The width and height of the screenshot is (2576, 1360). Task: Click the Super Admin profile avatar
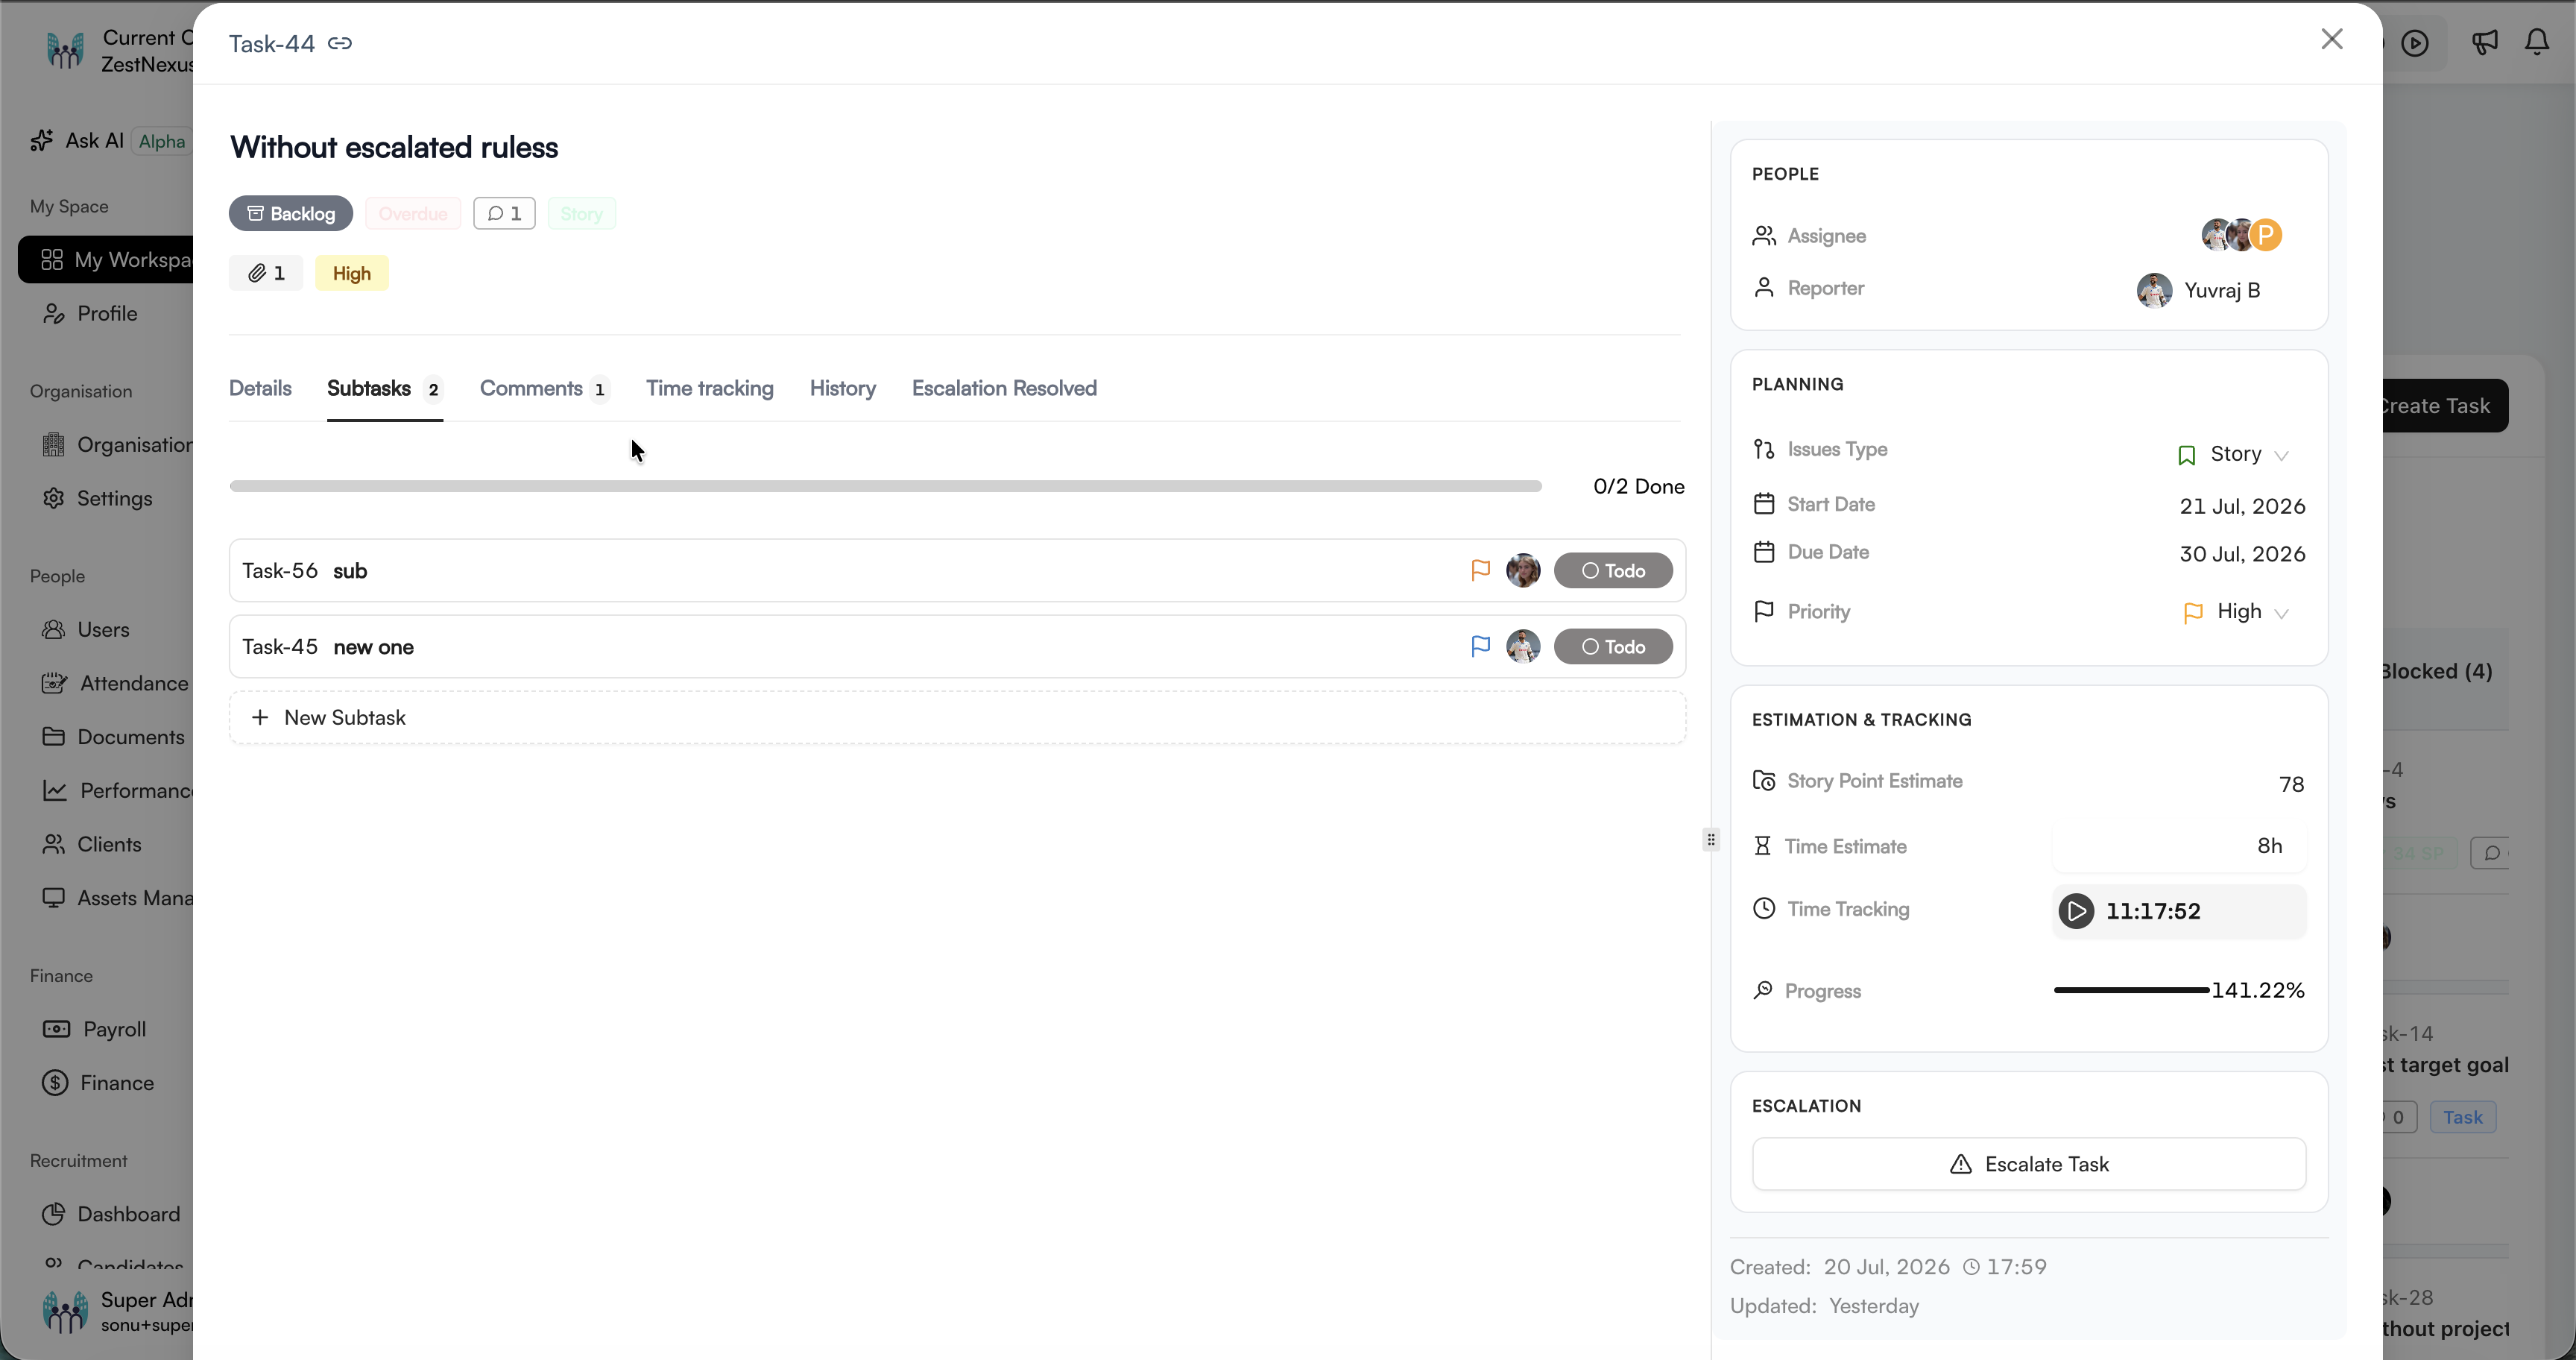[x=66, y=1311]
